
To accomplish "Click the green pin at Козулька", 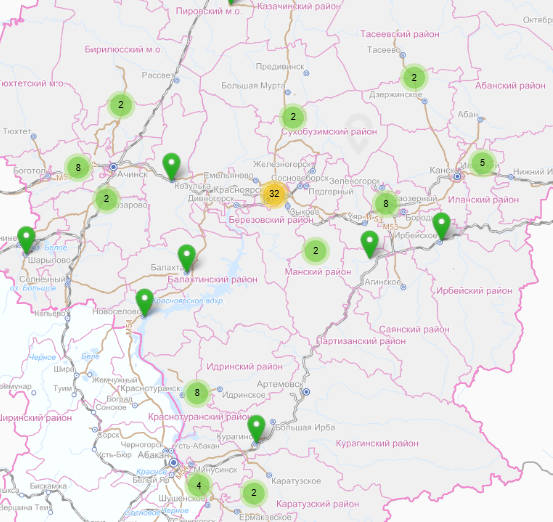I will [171, 166].
